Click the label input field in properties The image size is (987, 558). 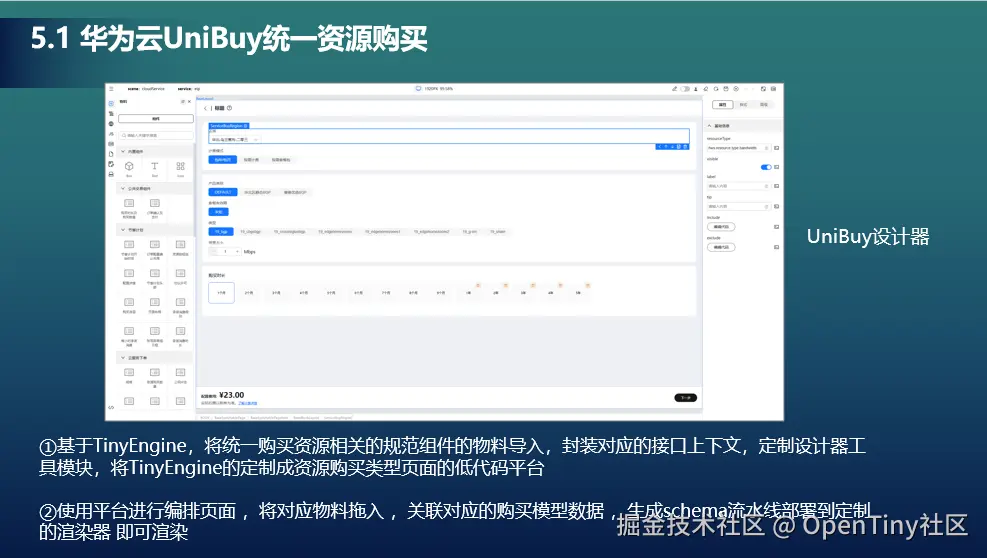[738, 186]
